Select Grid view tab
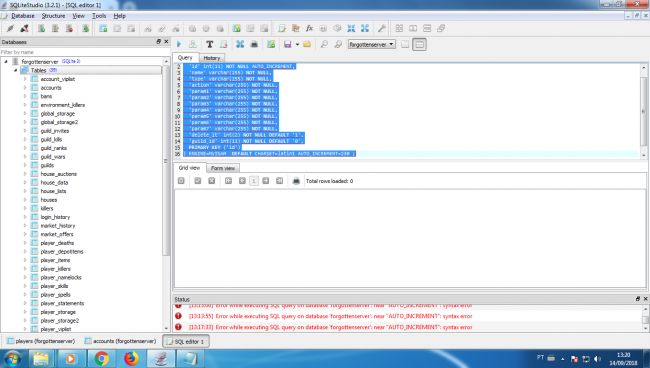Image resolution: width=650 pixels, height=368 pixels. [189, 167]
